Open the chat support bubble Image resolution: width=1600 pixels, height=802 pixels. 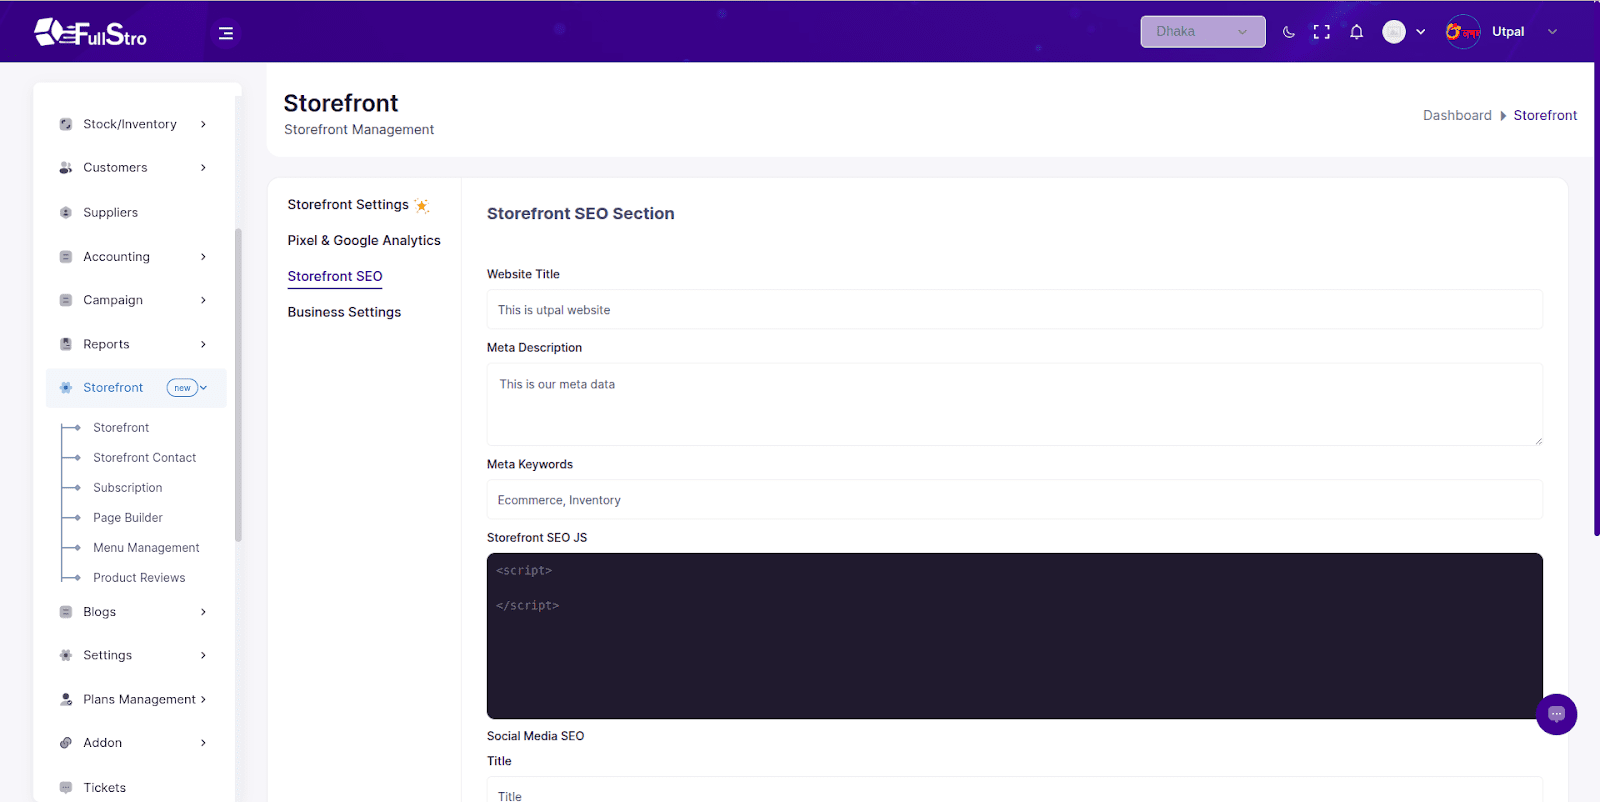(x=1556, y=714)
